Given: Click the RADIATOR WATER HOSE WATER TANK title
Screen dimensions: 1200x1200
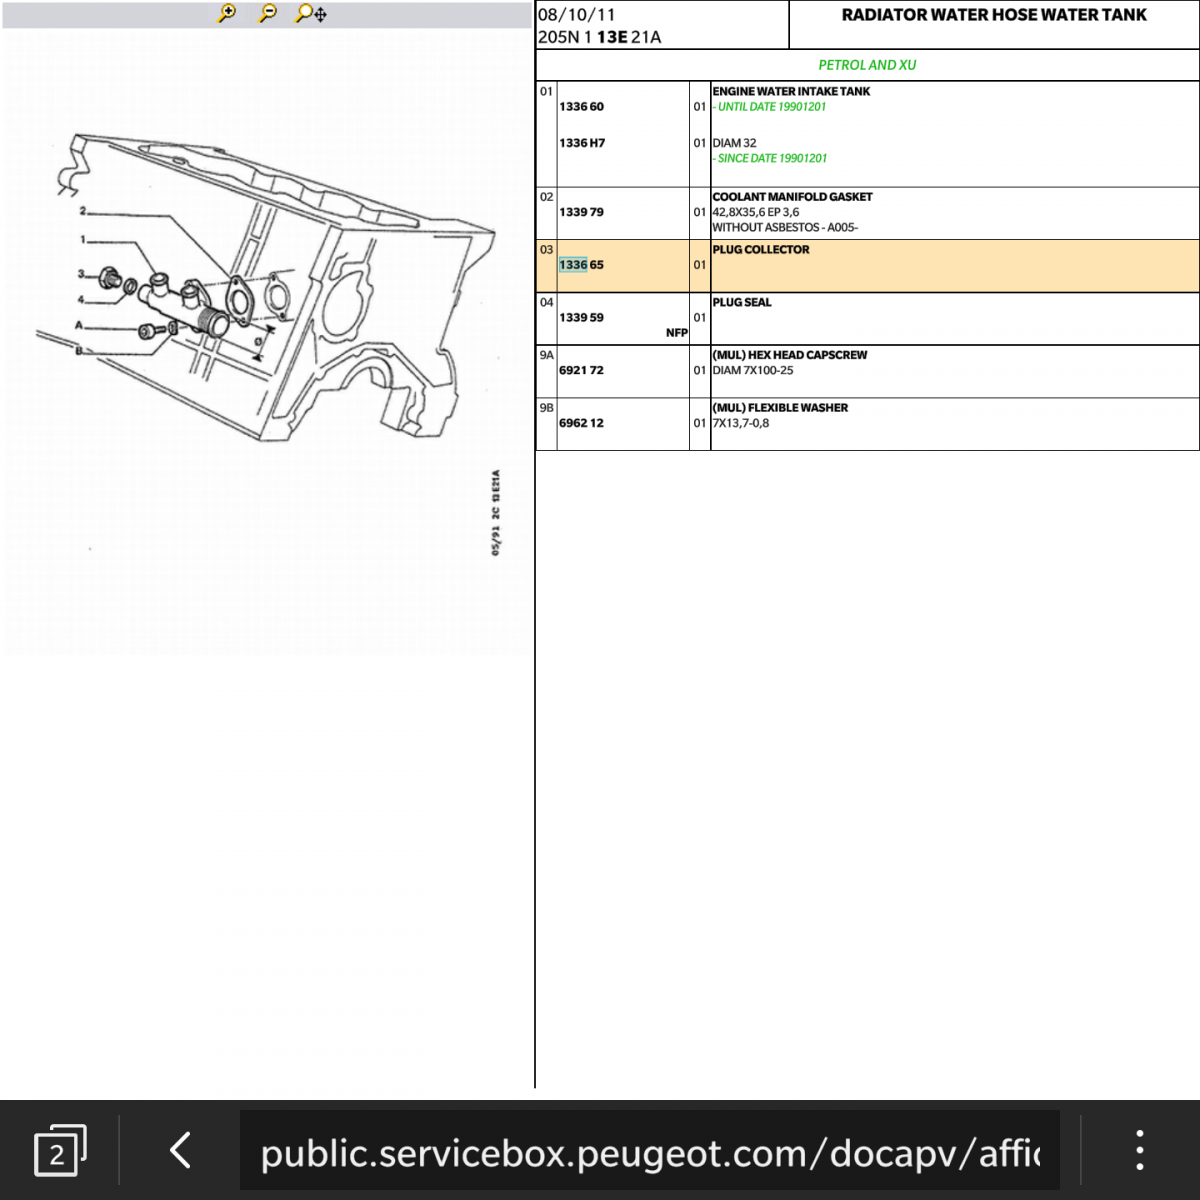Looking at the screenshot, I should point(994,15).
